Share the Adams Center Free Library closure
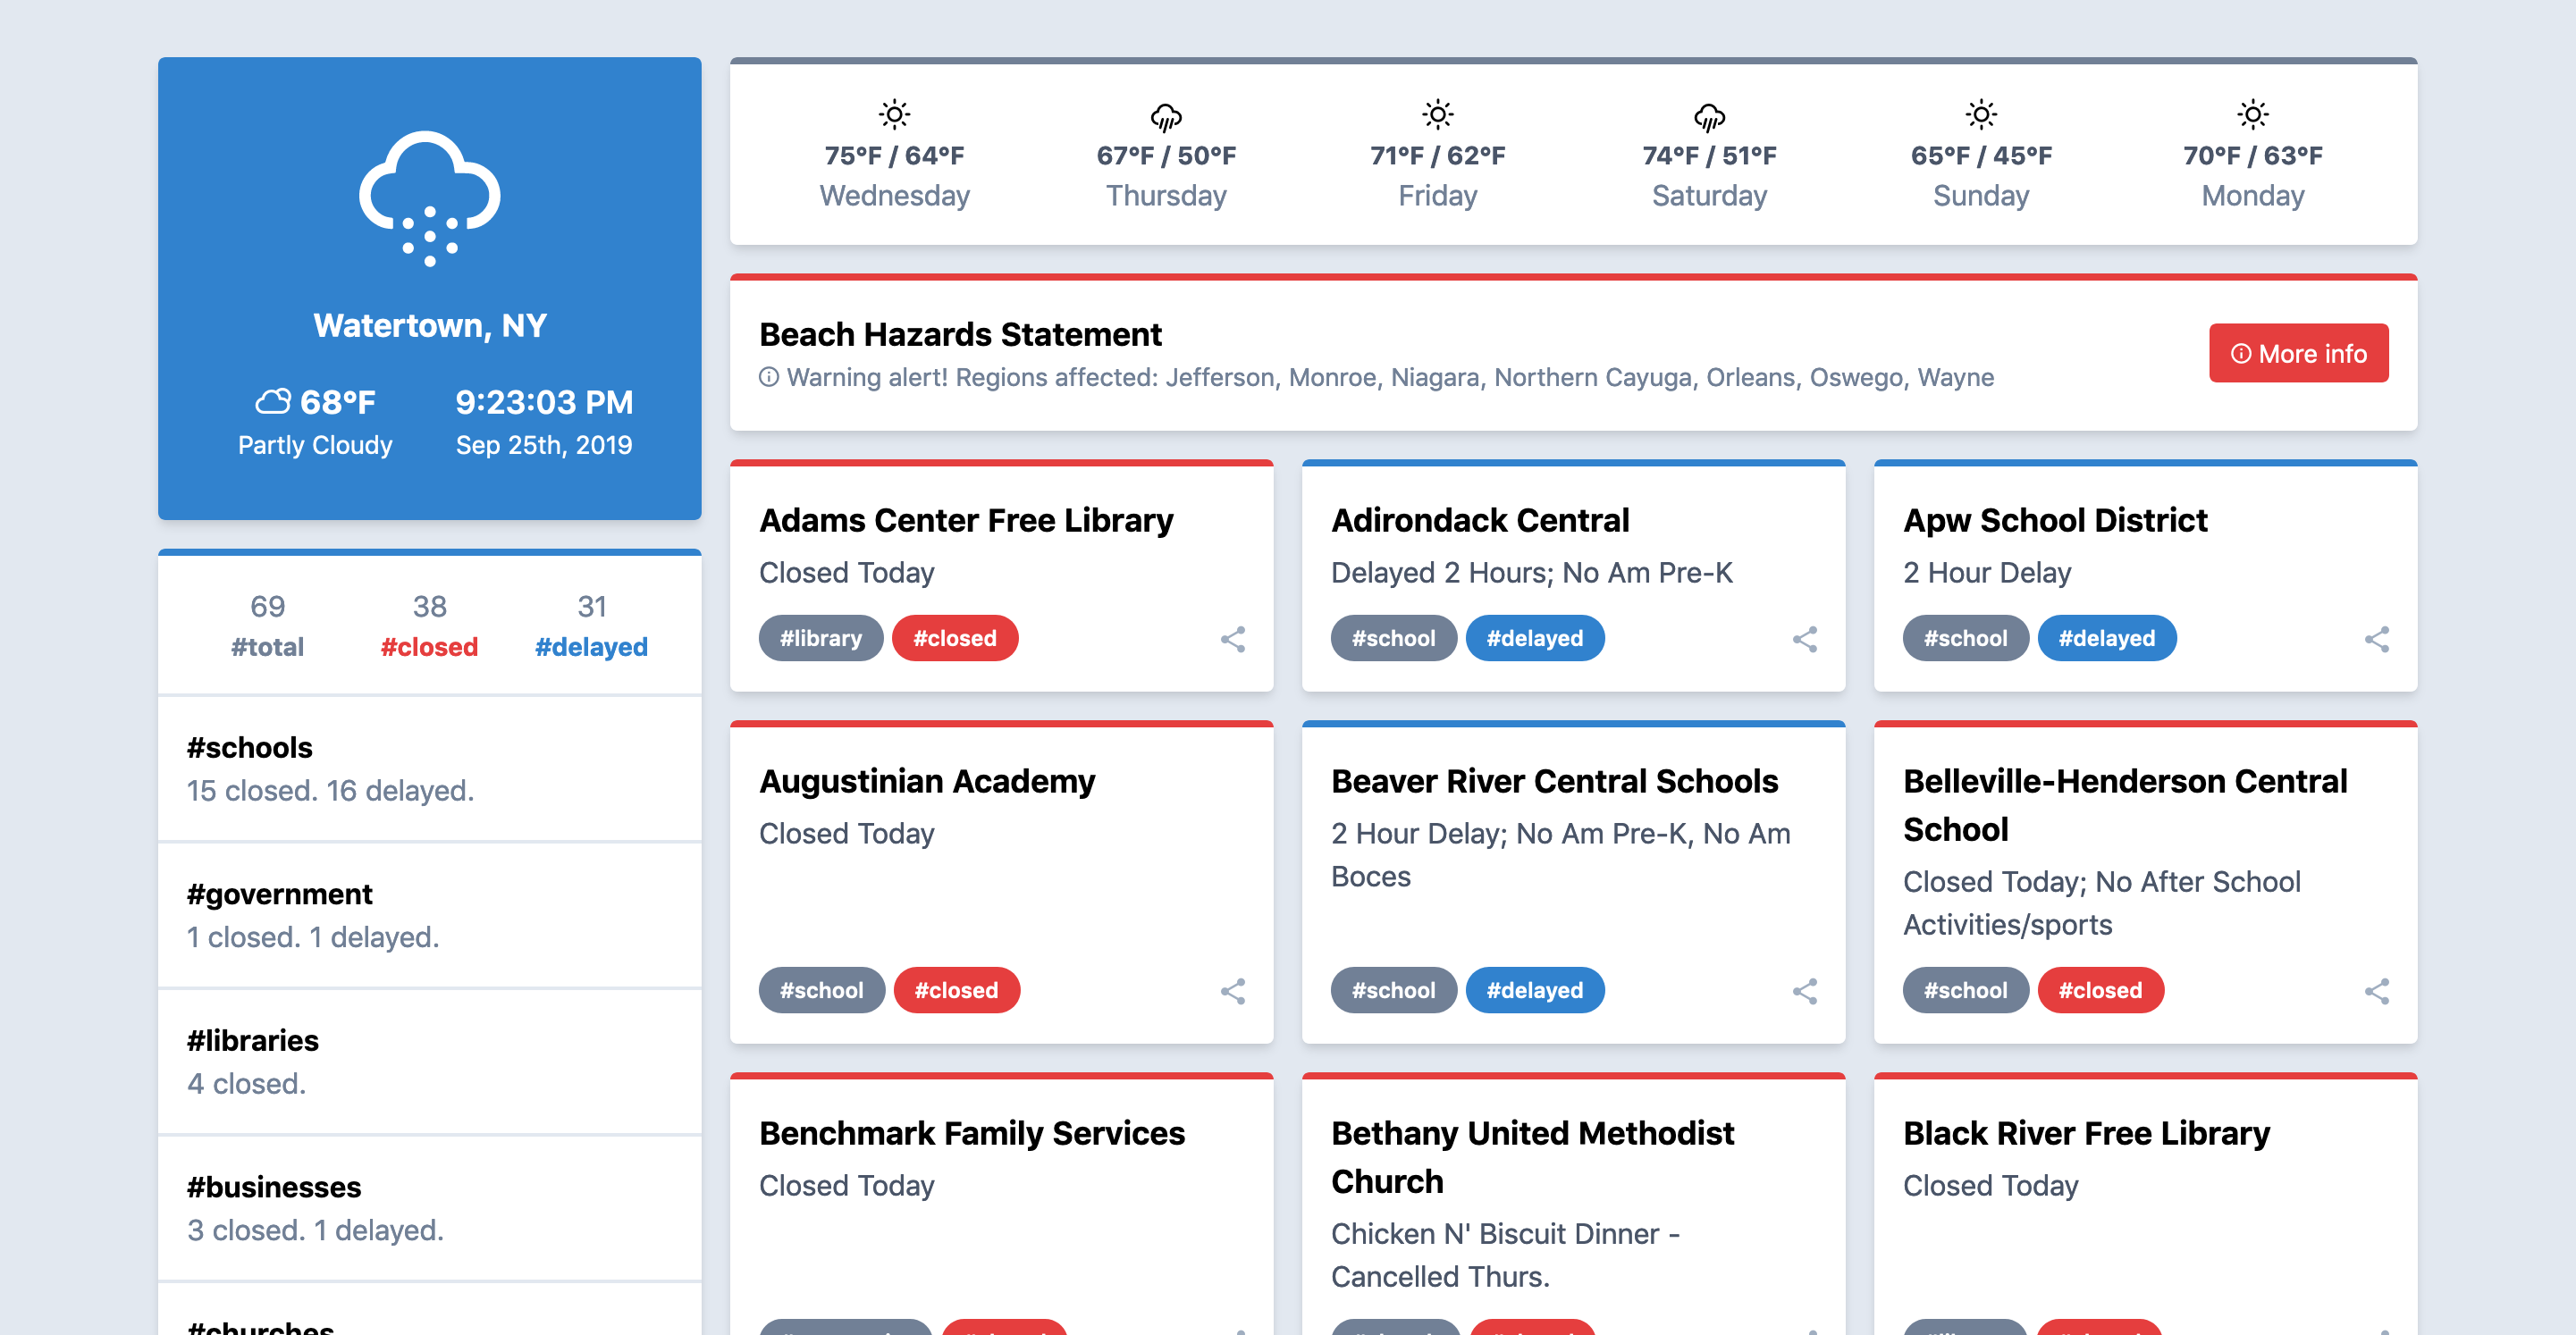The height and width of the screenshot is (1335, 2576). (1233, 638)
